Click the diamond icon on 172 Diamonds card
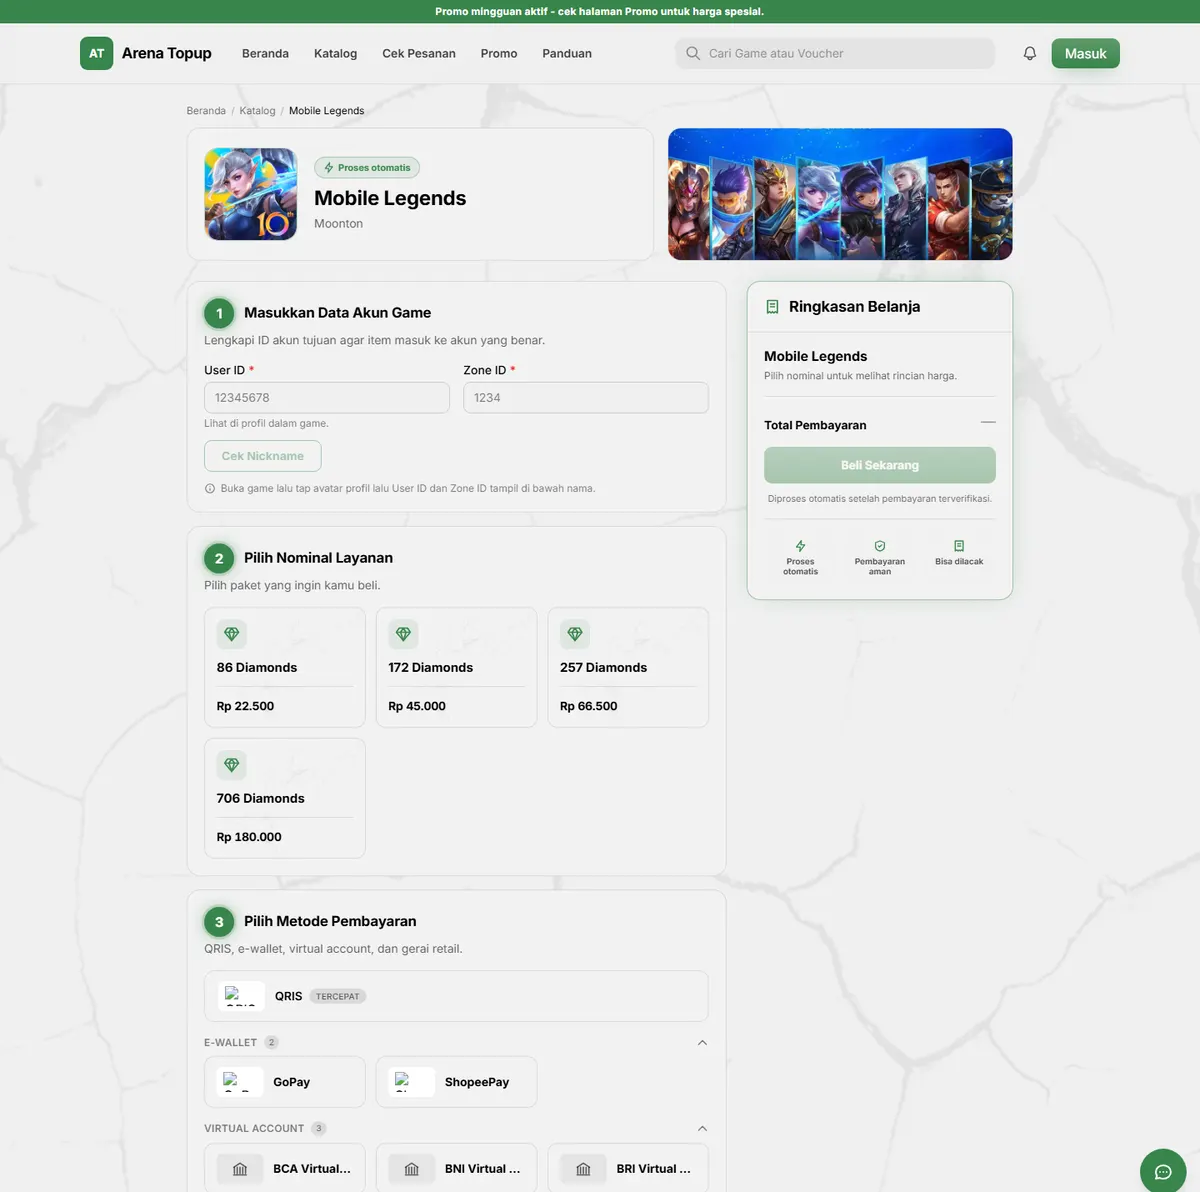1200x1192 pixels. [x=404, y=634]
